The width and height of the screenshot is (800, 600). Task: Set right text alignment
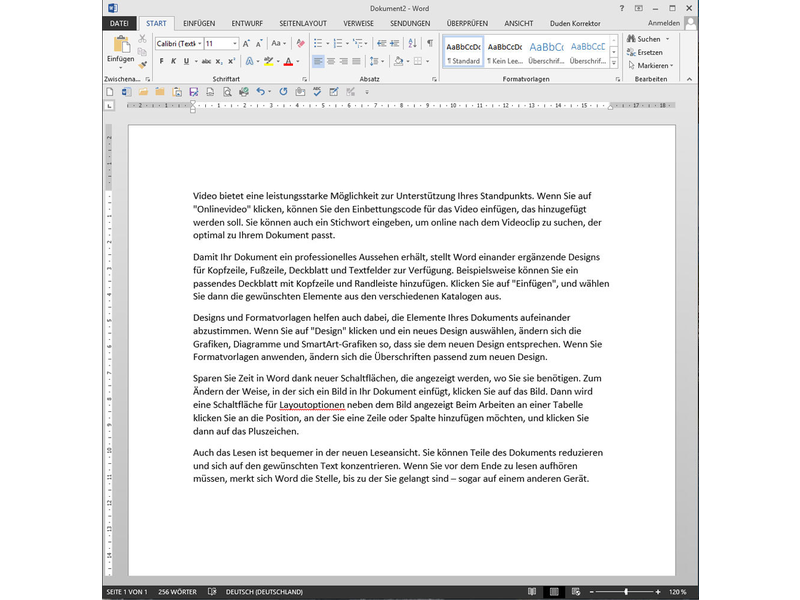(x=343, y=61)
